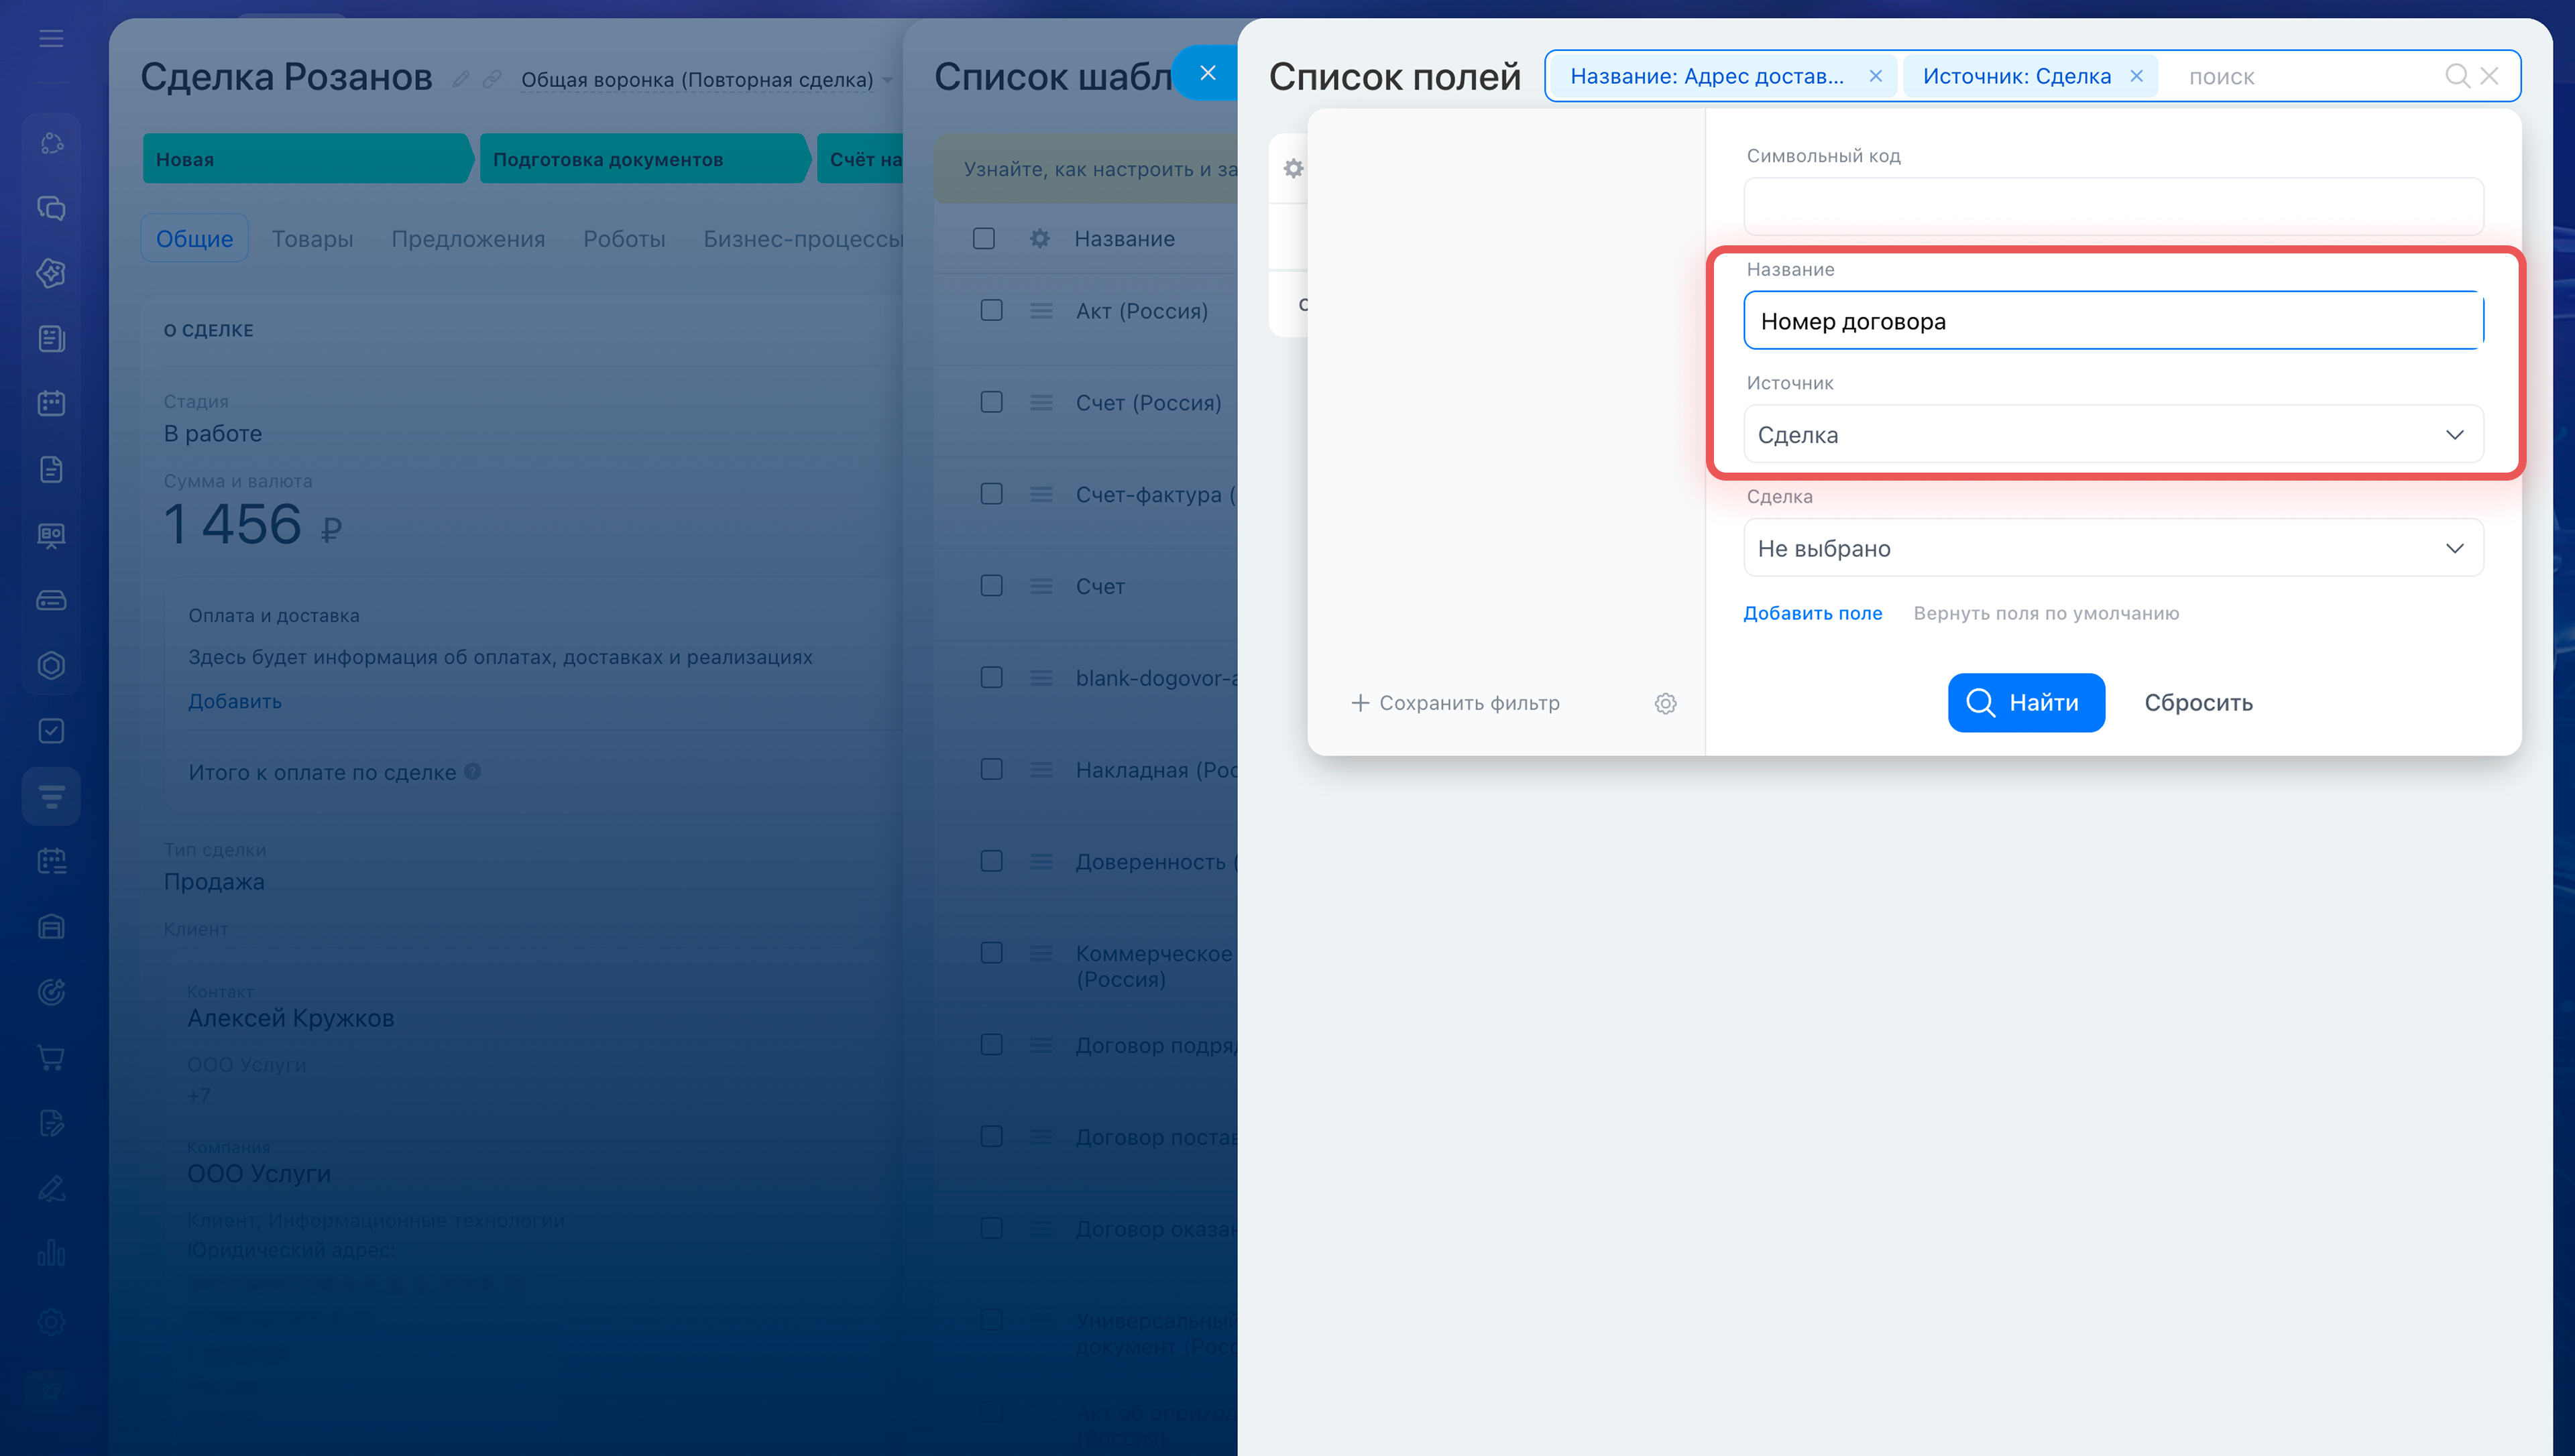Open template list column settings gear

click(x=1040, y=239)
